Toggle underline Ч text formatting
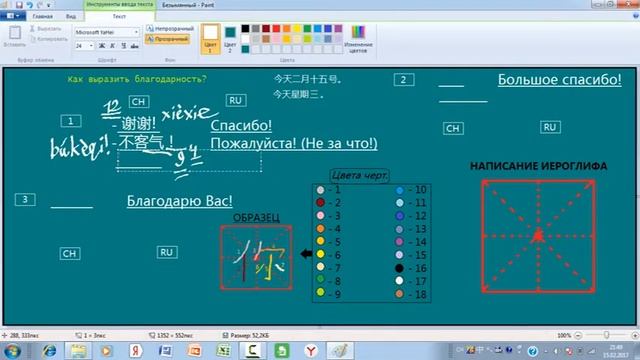 [124, 46]
